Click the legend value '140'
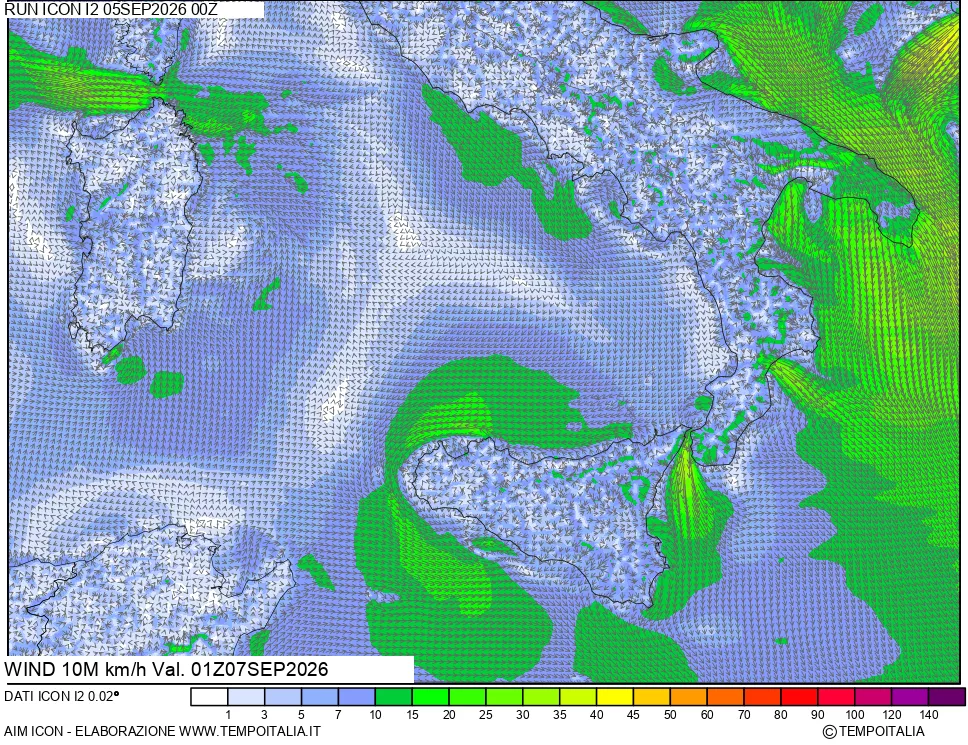 pyautogui.click(x=928, y=715)
